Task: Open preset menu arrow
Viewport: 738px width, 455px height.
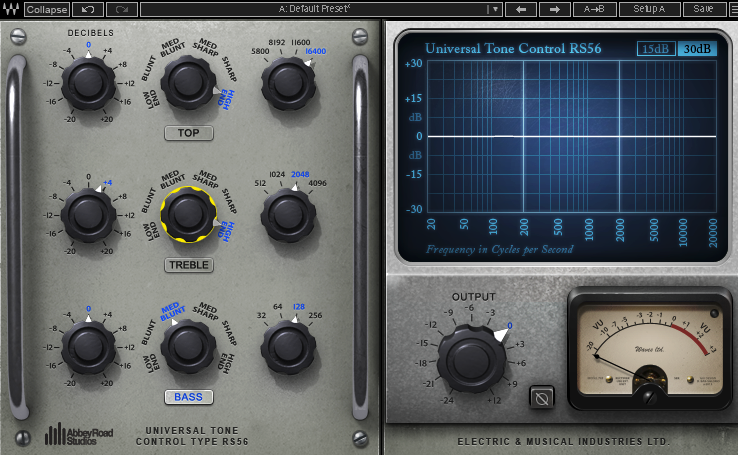Action: click(x=495, y=9)
